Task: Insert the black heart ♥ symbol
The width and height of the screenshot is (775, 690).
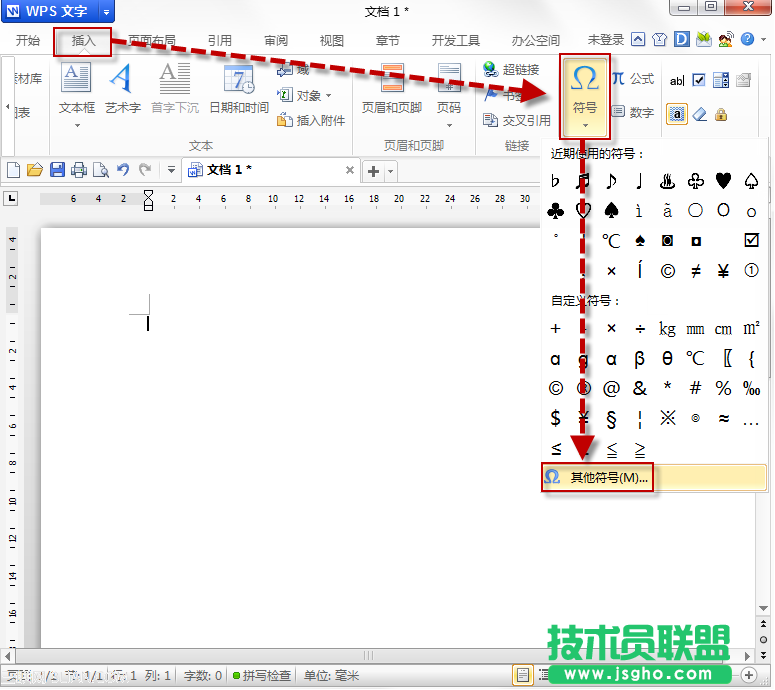Action: (x=723, y=181)
